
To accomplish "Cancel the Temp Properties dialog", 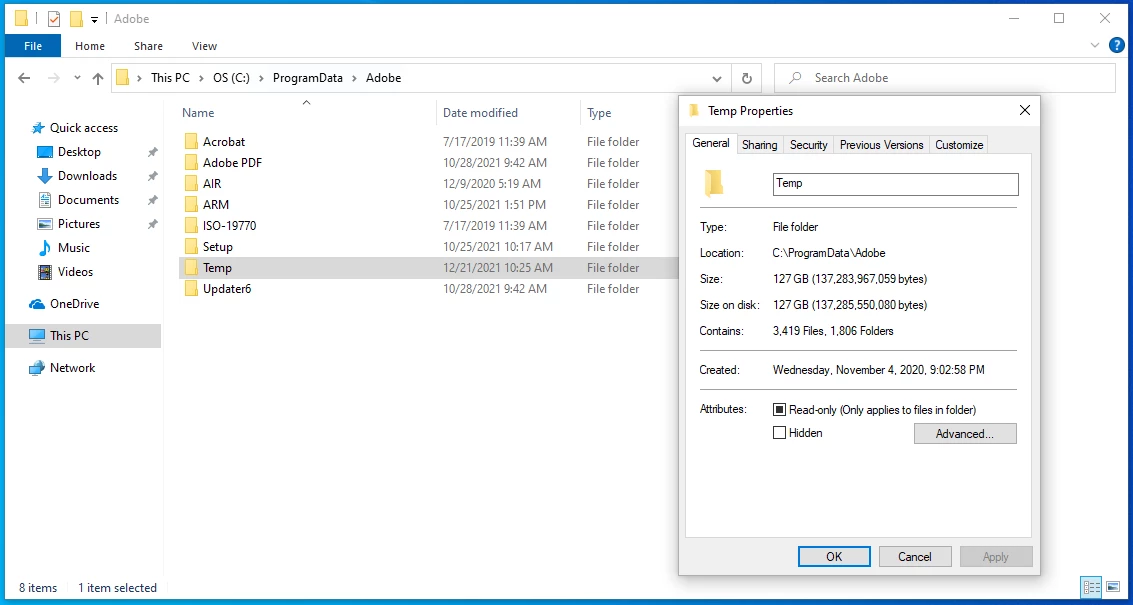I will [x=915, y=557].
